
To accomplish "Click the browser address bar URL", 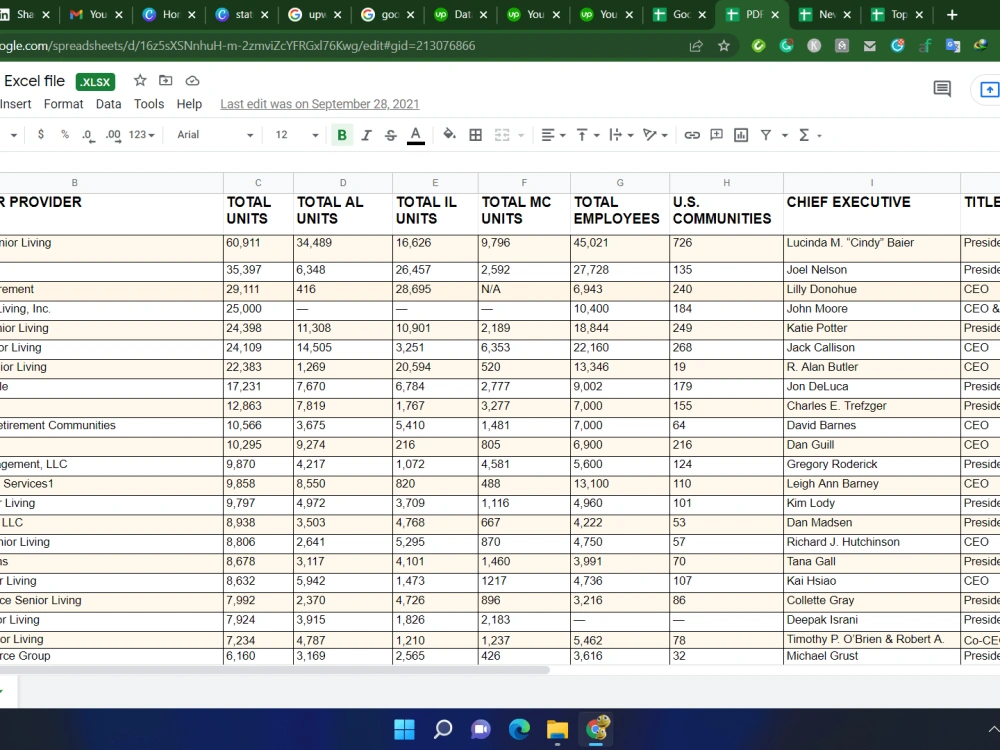I will coord(237,46).
